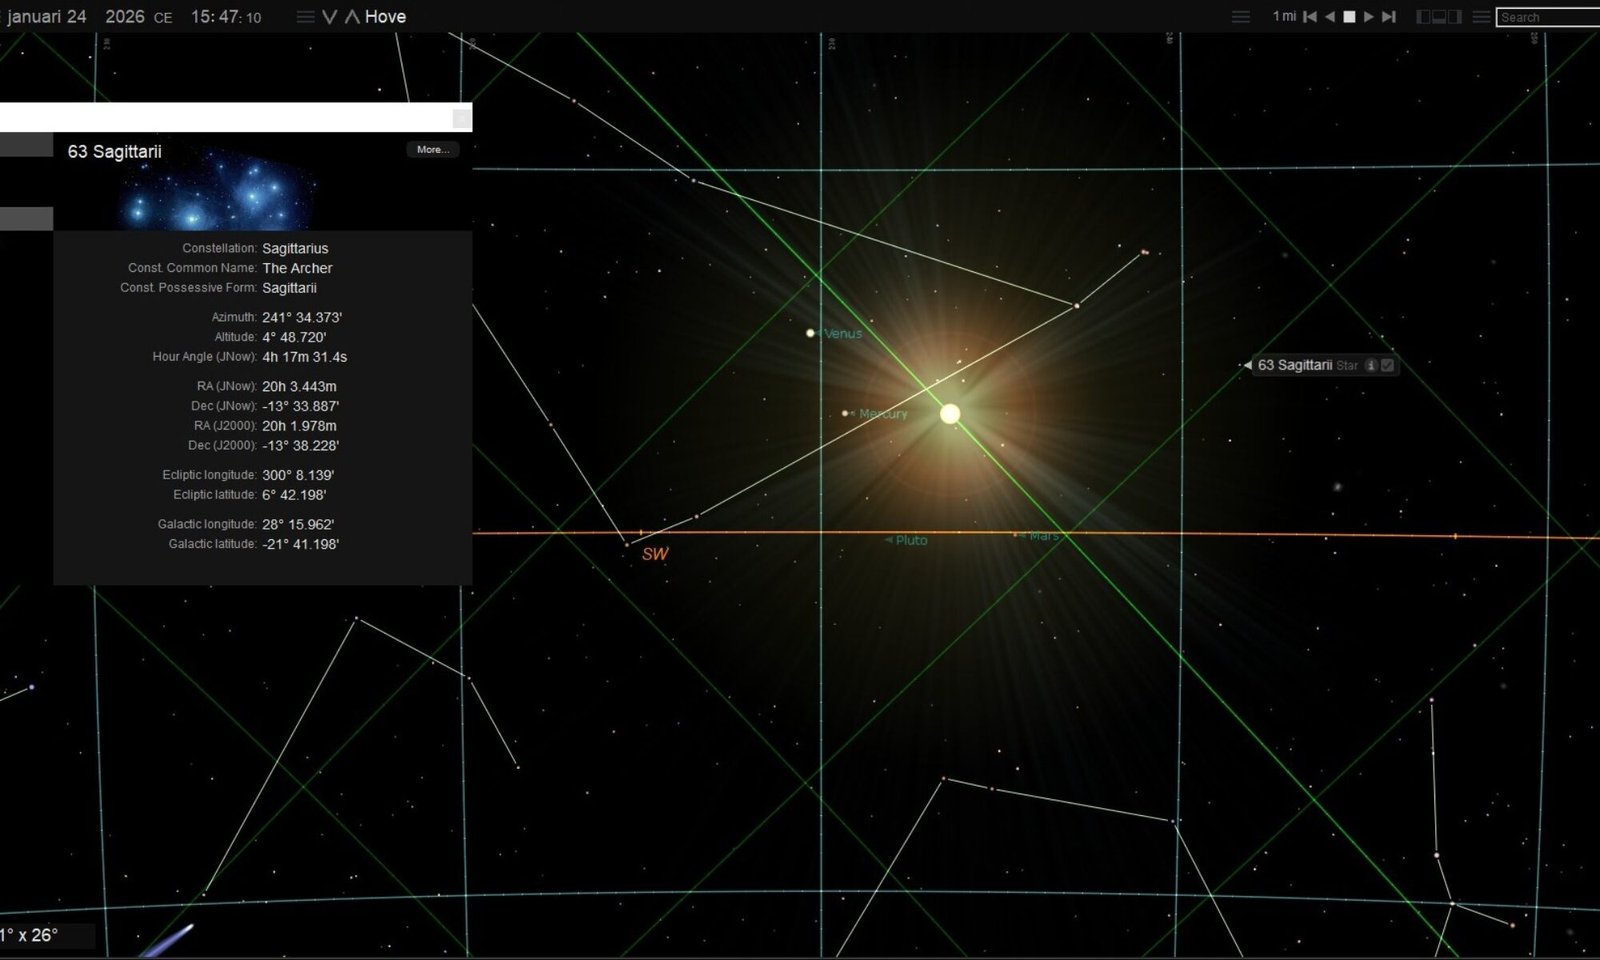Open the time flow menu left of '1 mi'
The image size is (1600, 960).
[x=1240, y=17]
